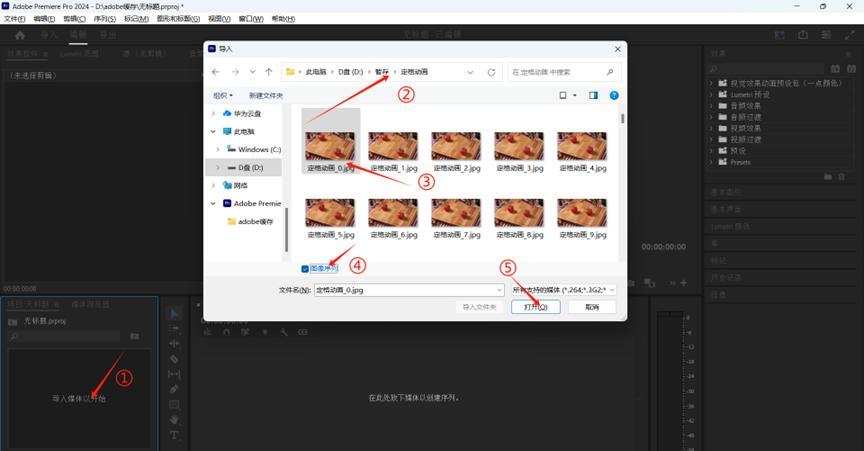Click the new bin folder icon in Effects panel
The width and height of the screenshot is (864, 451).
[x=828, y=177]
